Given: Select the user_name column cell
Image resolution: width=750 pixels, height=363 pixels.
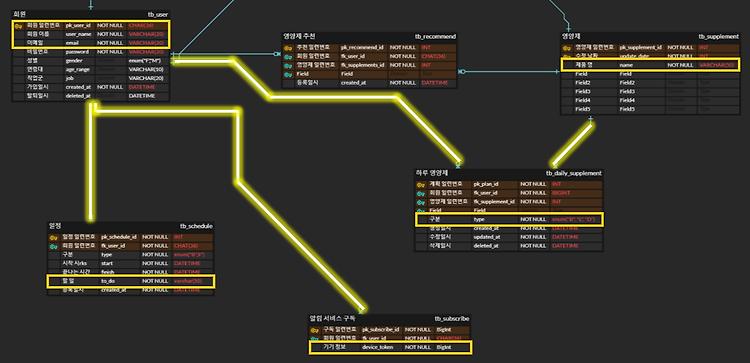Looking at the screenshot, I should (x=79, y=34).
